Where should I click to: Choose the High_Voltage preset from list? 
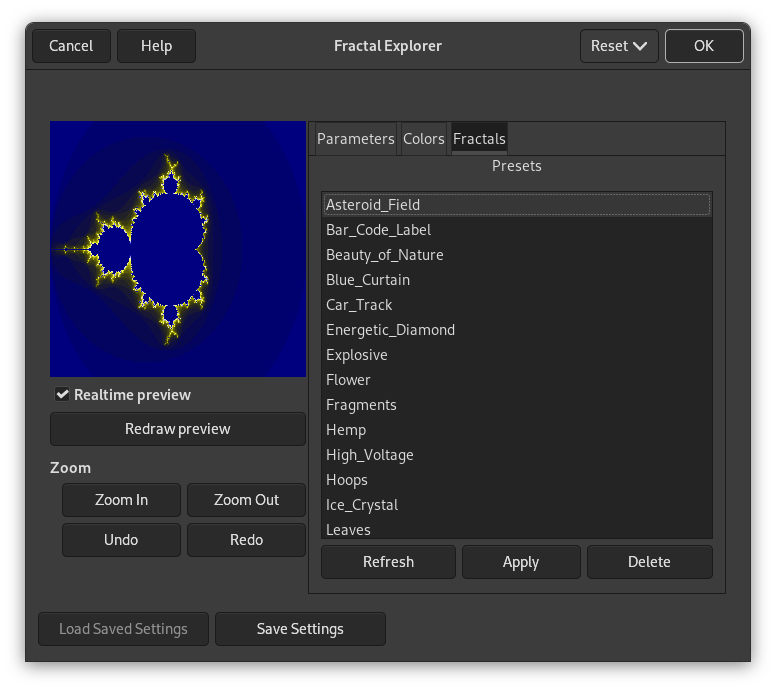point(370,455)
